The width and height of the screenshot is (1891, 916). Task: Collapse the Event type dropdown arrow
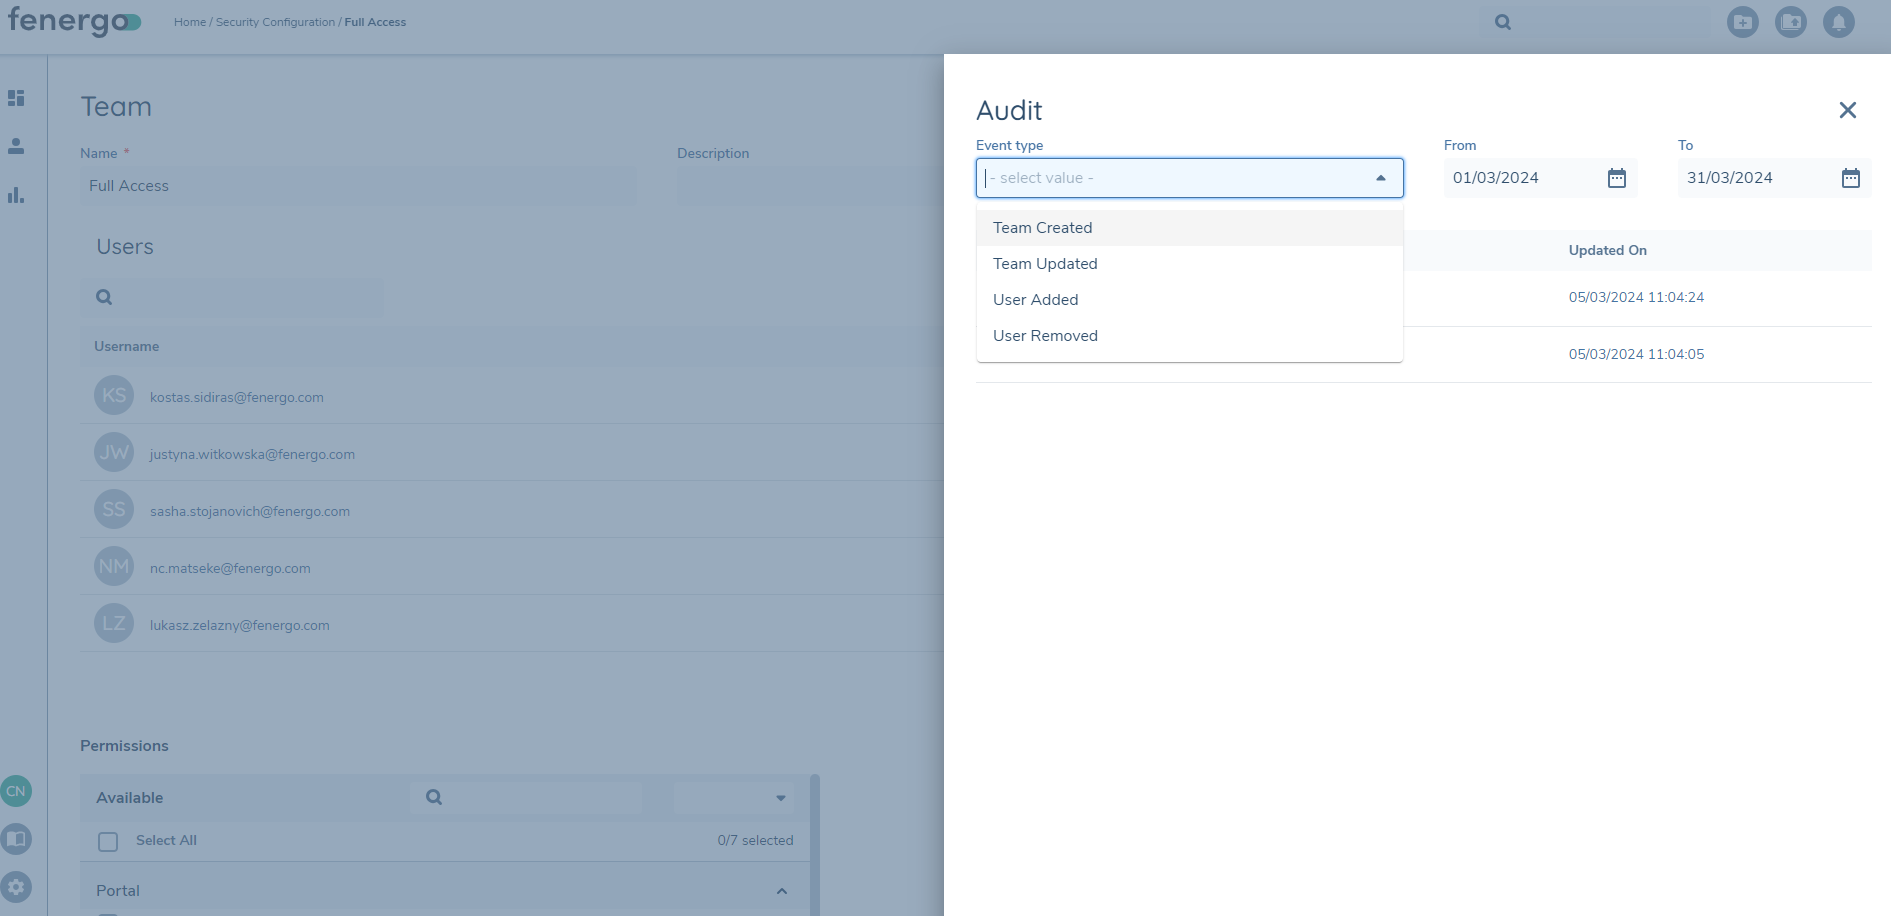1381,177
